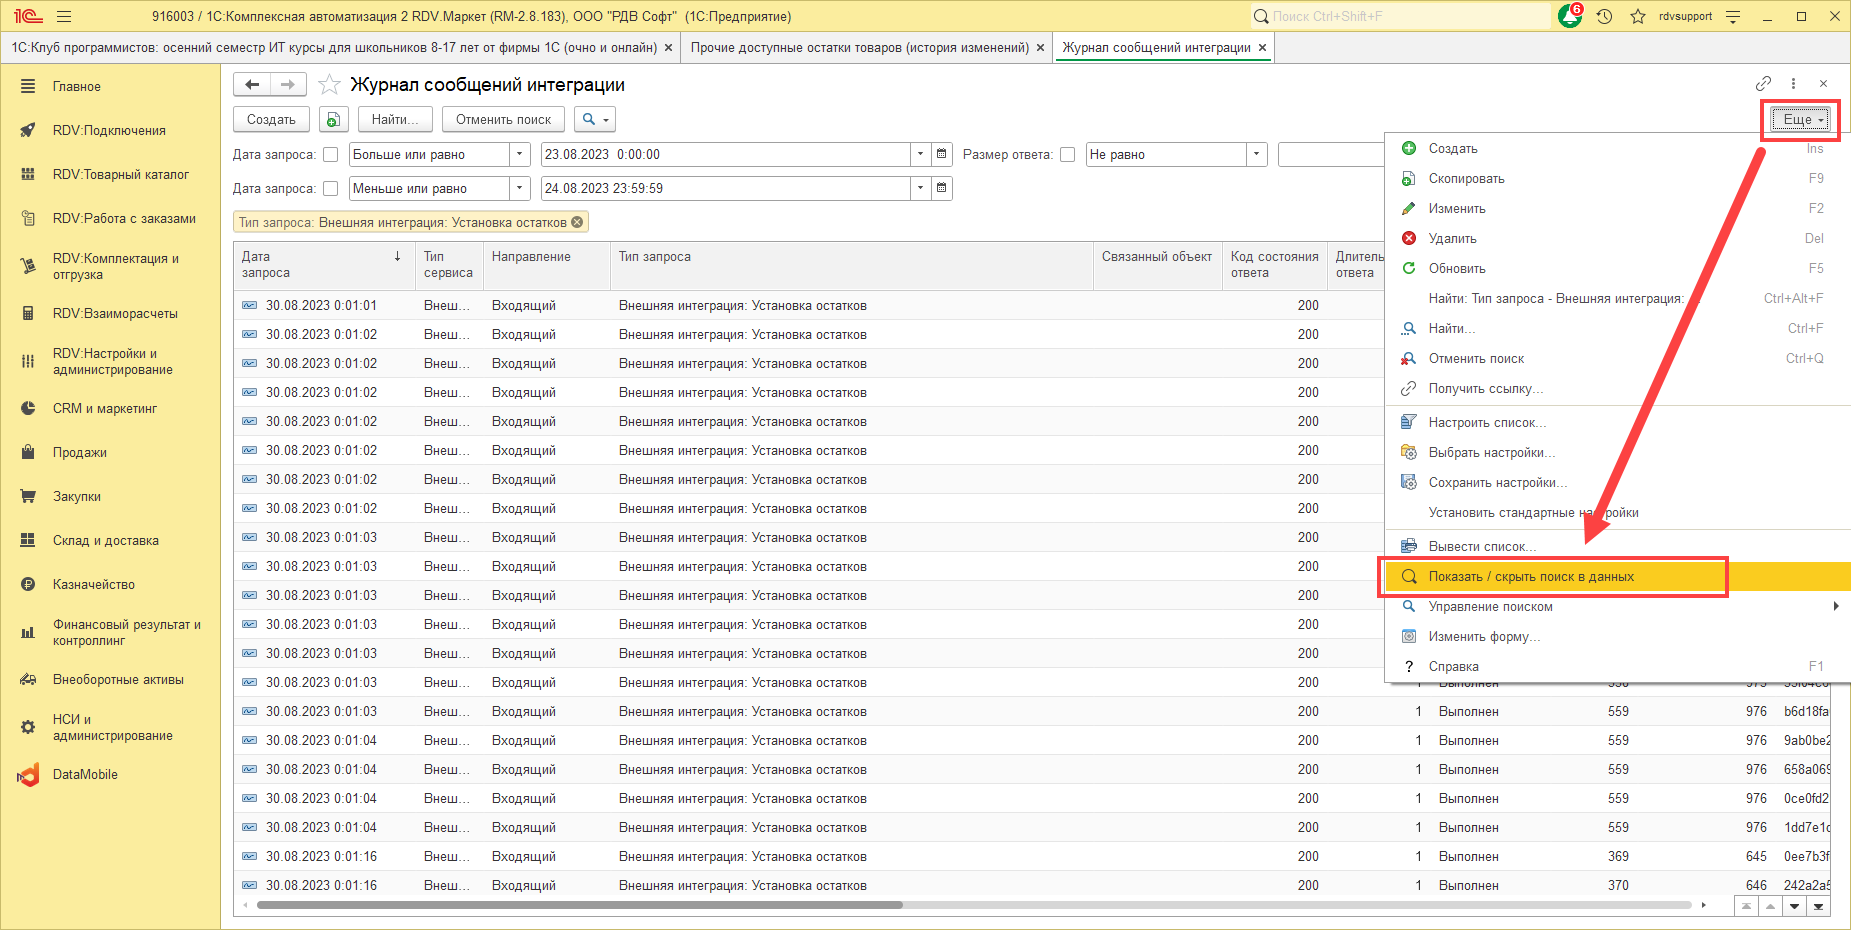Add journal to favorites via star icon
The image size is (1851, 930).
coord(329,85)
